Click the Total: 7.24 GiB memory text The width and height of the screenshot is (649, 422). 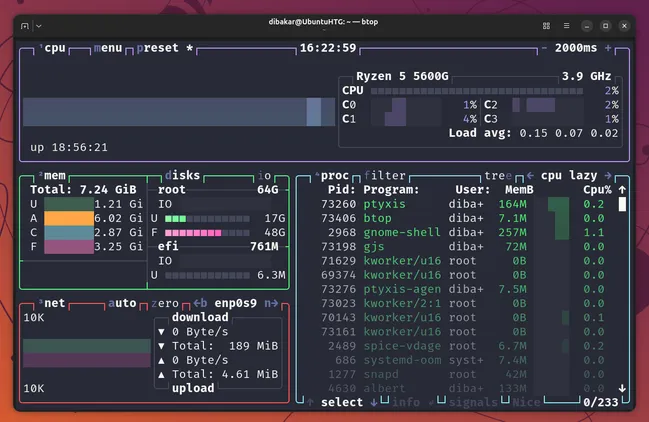click(x=83, y=189)
